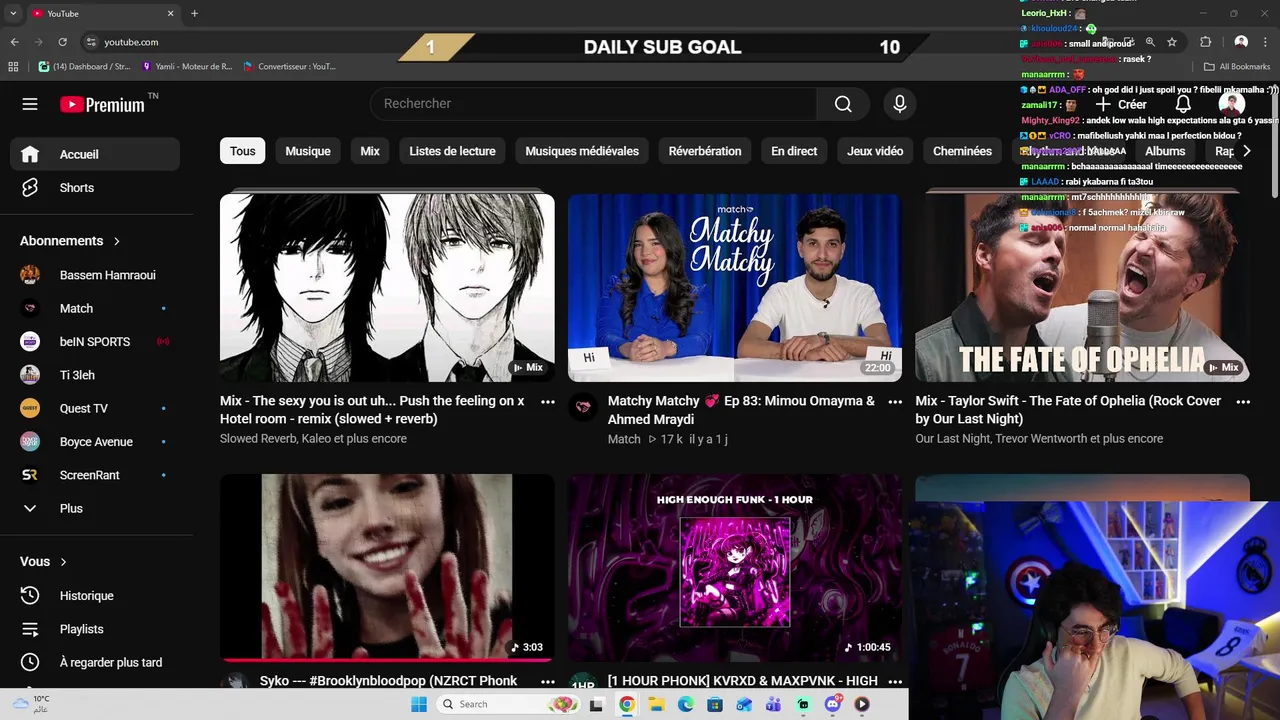The height and width of the screenshot is (720, 1280).
Task: Select the Jeux vidéo filter chip
Action: point(875,151)
